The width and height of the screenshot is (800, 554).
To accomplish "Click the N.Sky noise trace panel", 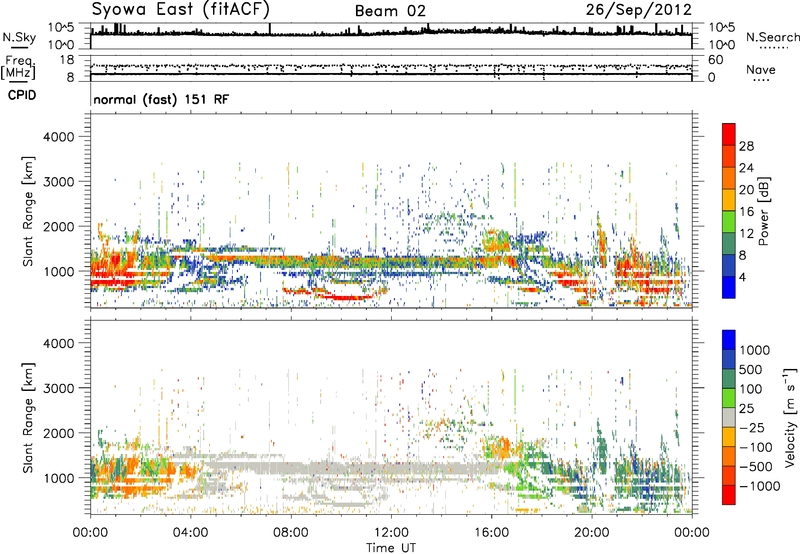I will click(391, 36).
